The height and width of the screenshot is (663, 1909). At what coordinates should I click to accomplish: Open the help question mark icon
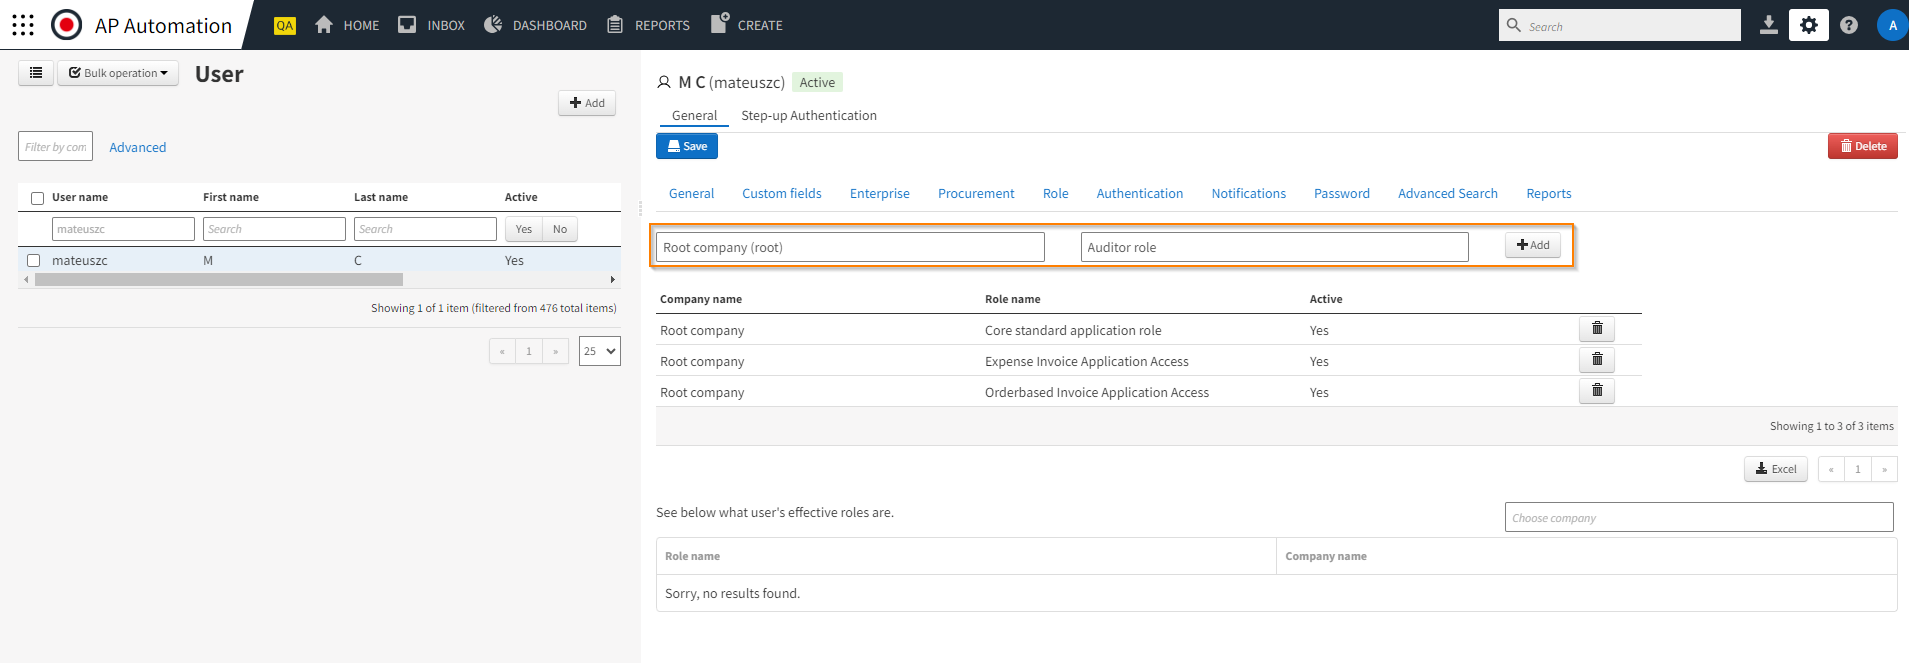click(1849, 25)
